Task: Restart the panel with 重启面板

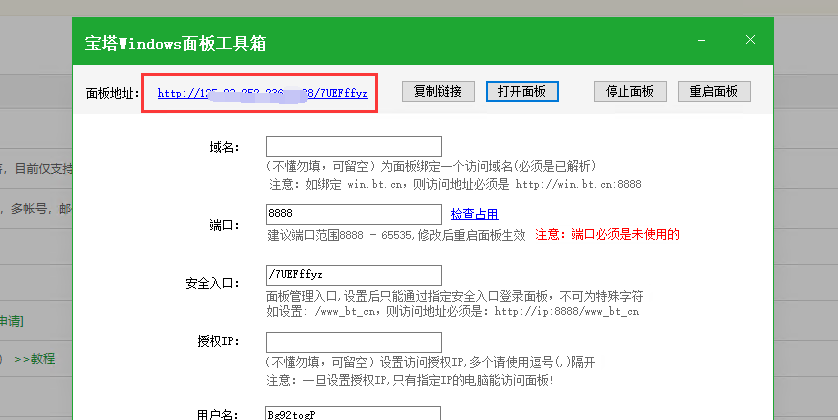Action: point(714,91)
